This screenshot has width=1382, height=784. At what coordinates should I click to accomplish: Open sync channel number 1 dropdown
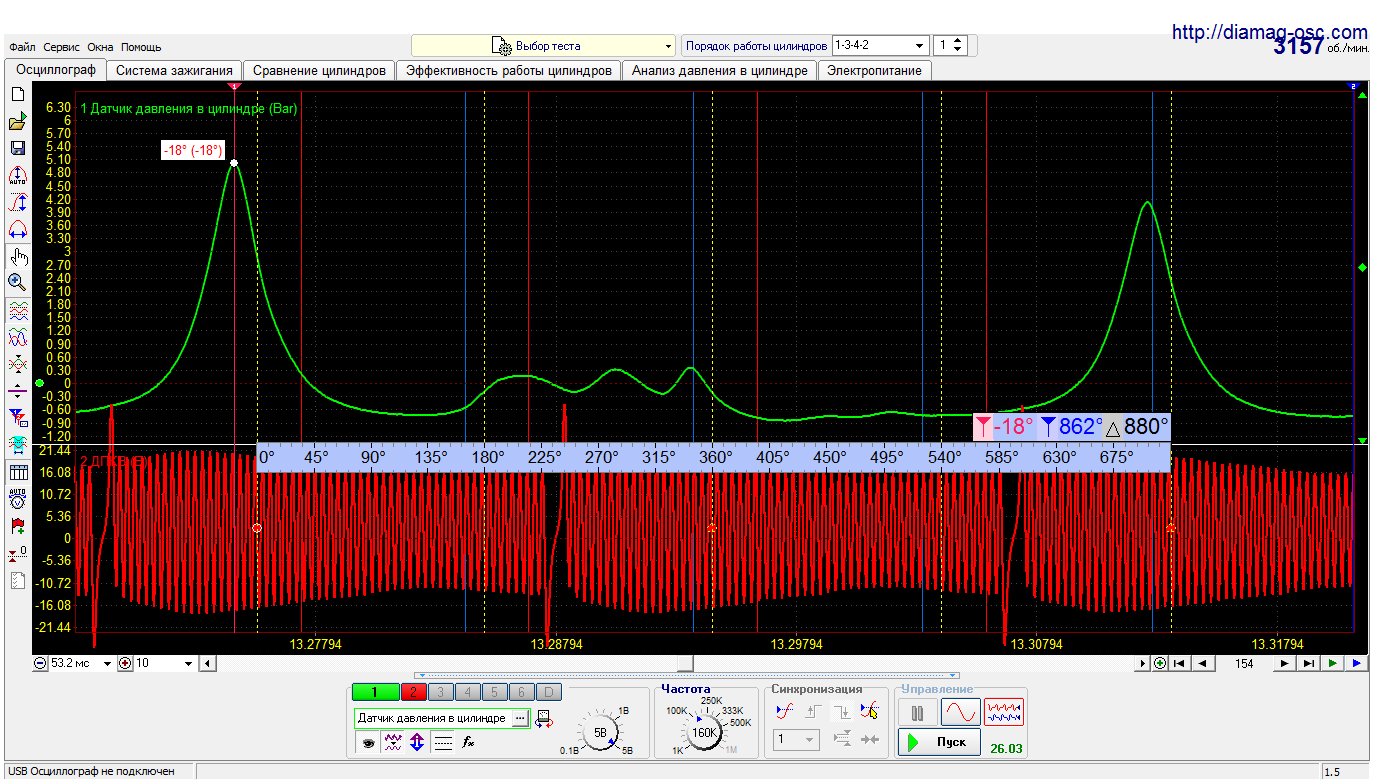[x=797, y=740]
